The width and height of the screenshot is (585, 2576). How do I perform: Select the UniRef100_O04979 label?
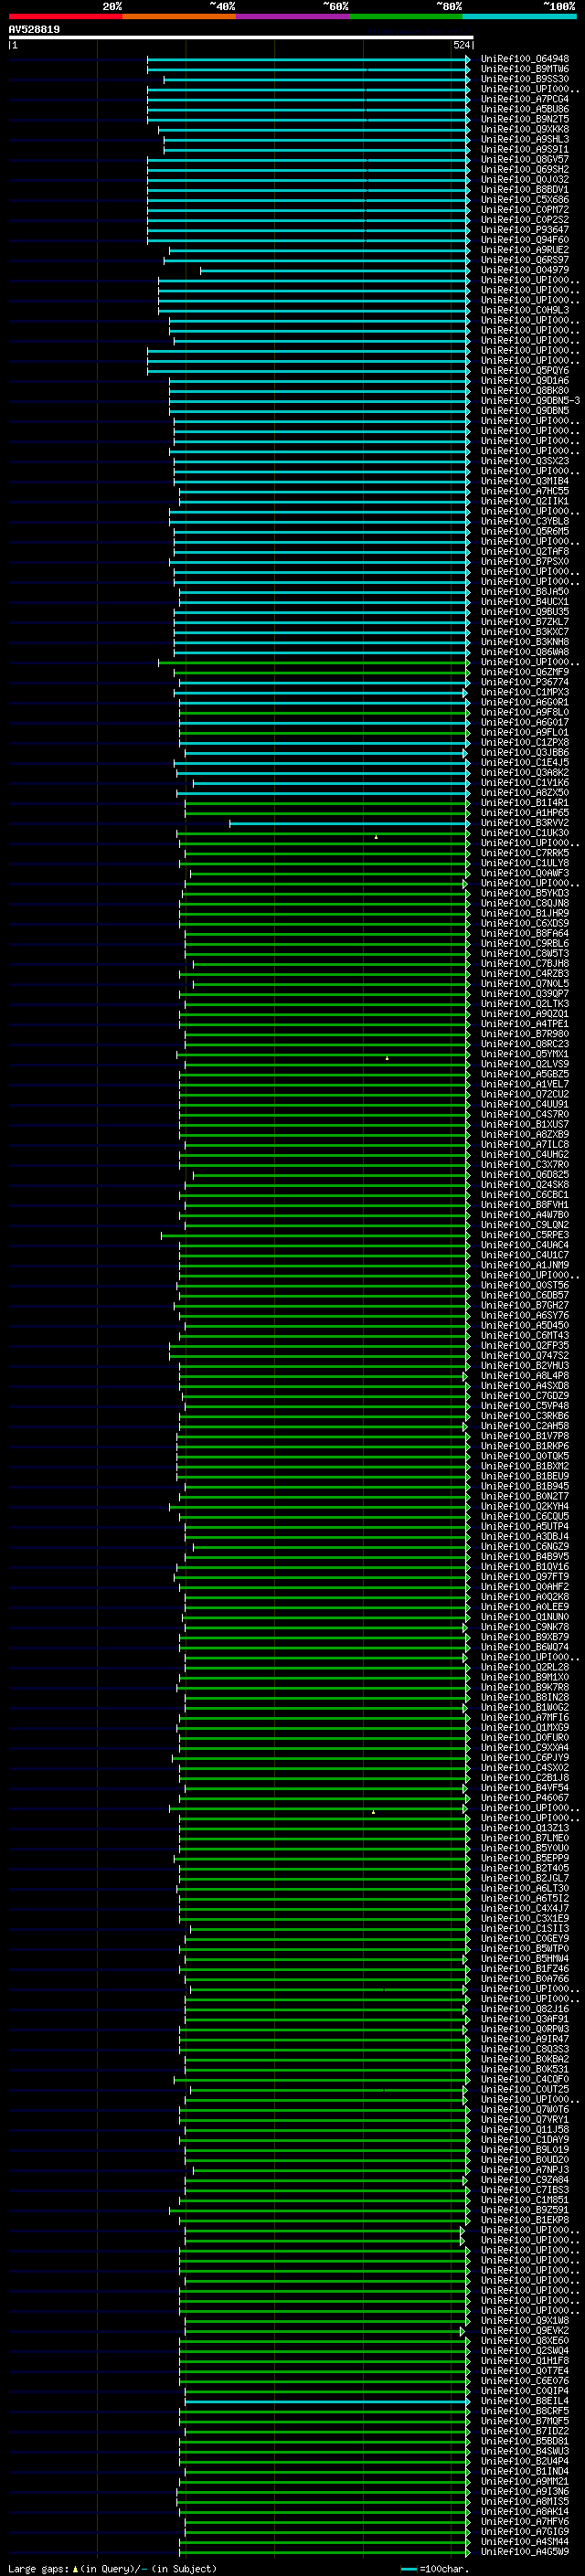[x=525, y=270]
